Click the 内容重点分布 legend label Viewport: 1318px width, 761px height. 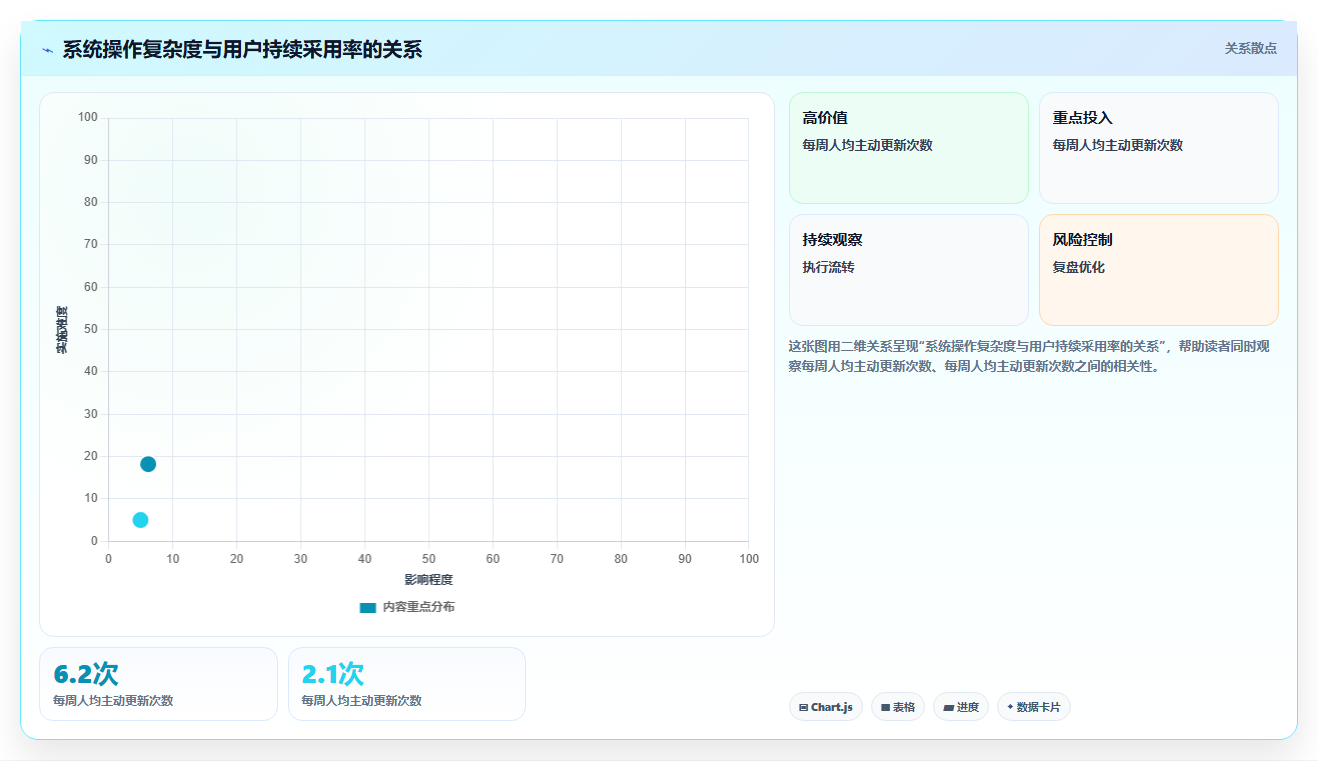(x=418, y=607)
